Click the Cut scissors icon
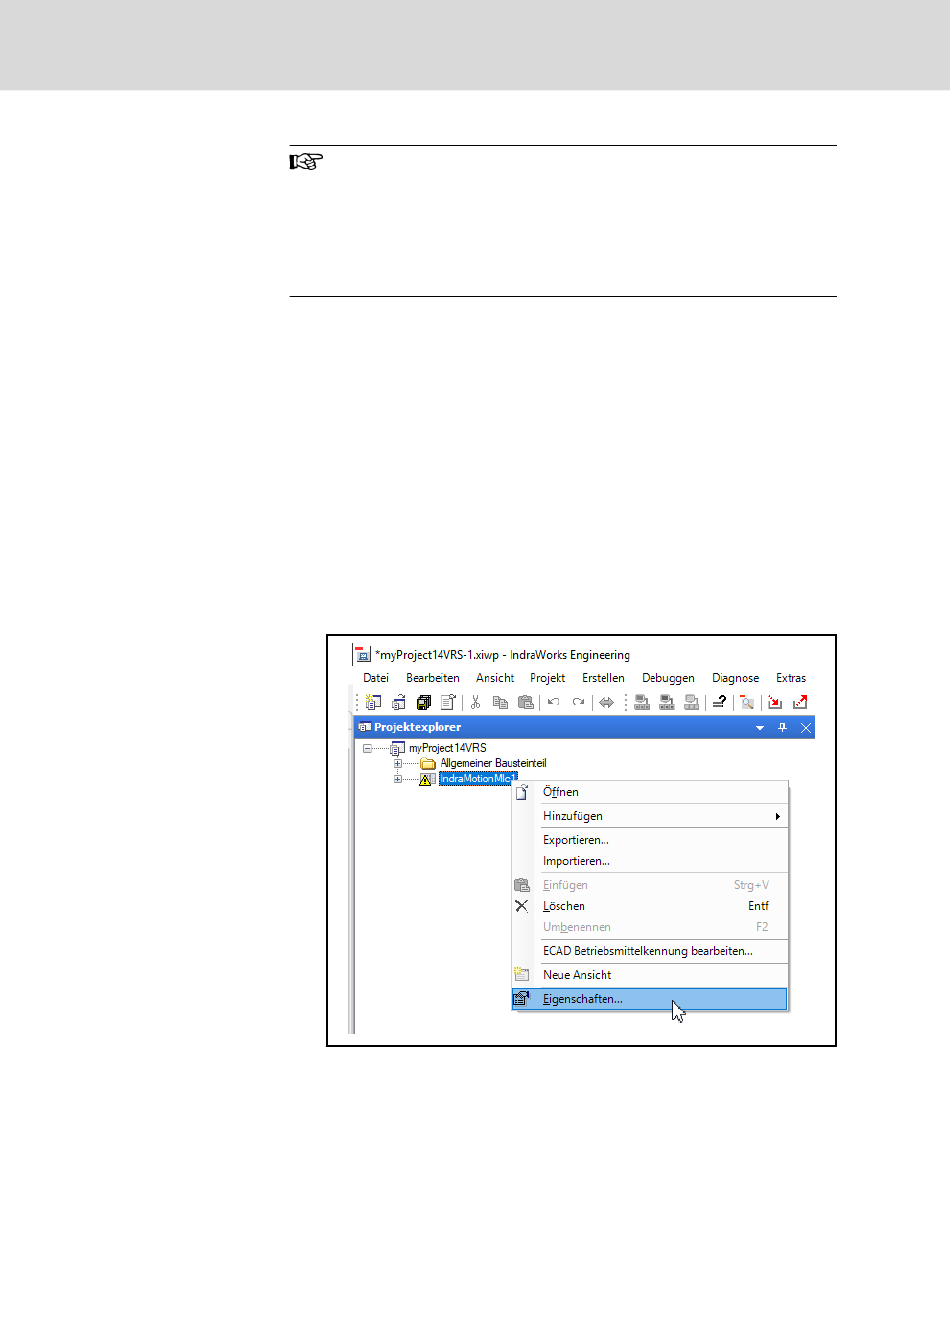950x1344 pixels. (x=476, y=702)
